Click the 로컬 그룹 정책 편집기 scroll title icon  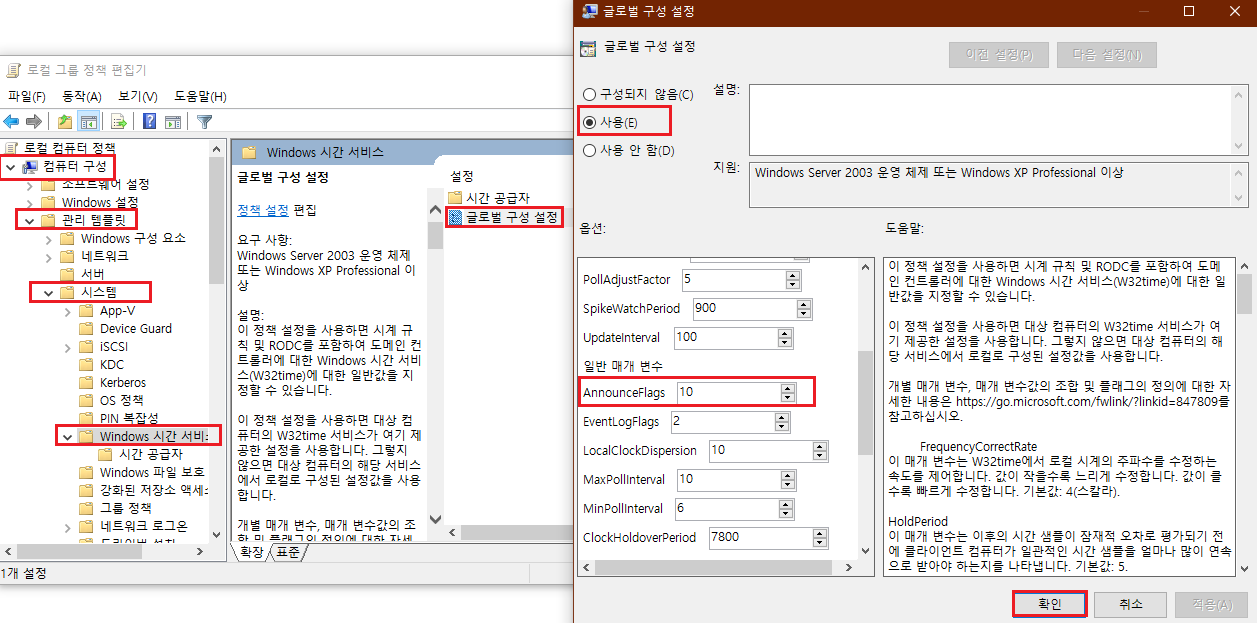point(13,70)
